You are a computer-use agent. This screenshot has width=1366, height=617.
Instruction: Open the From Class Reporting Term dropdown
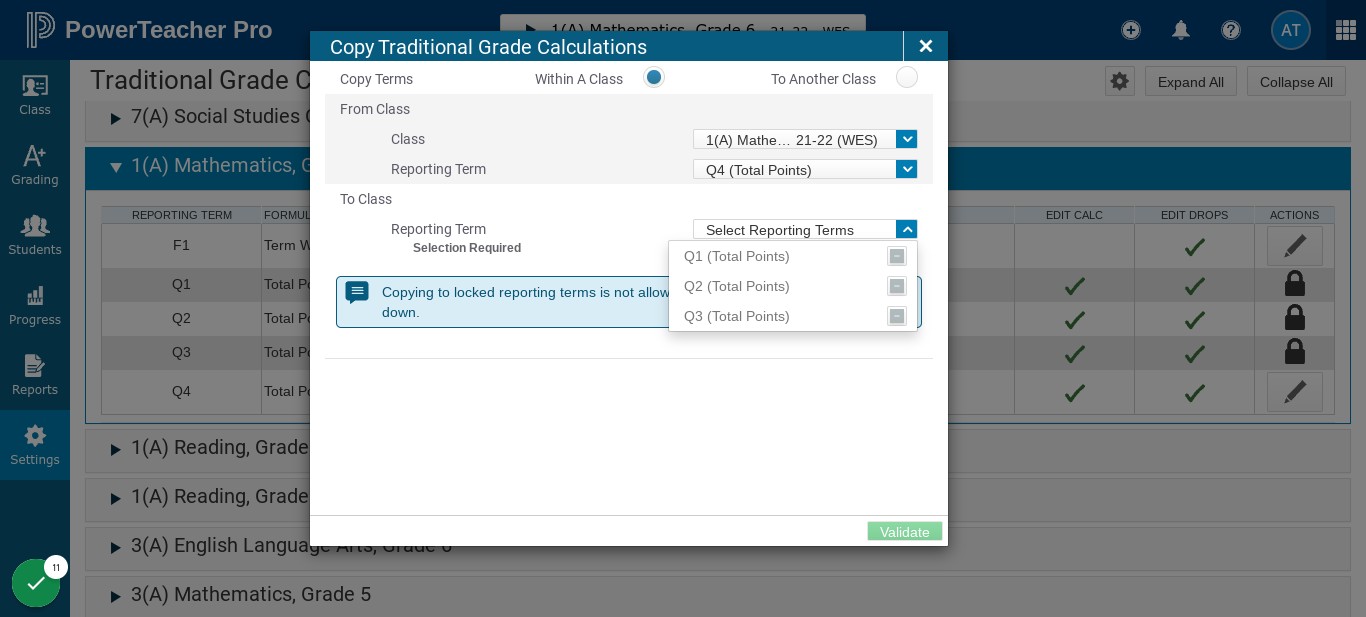pyautogui.click(x=805, y=169)
